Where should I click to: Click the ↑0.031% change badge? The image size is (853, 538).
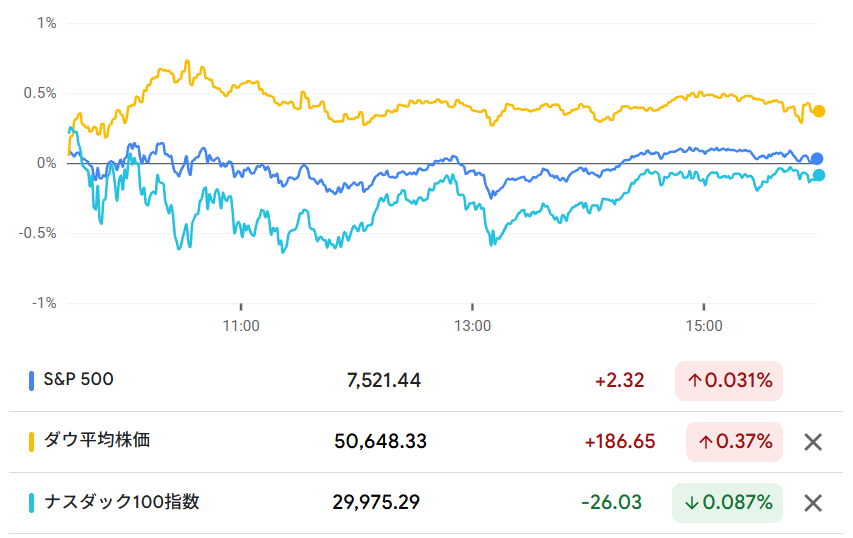click(x=729, y=381)
